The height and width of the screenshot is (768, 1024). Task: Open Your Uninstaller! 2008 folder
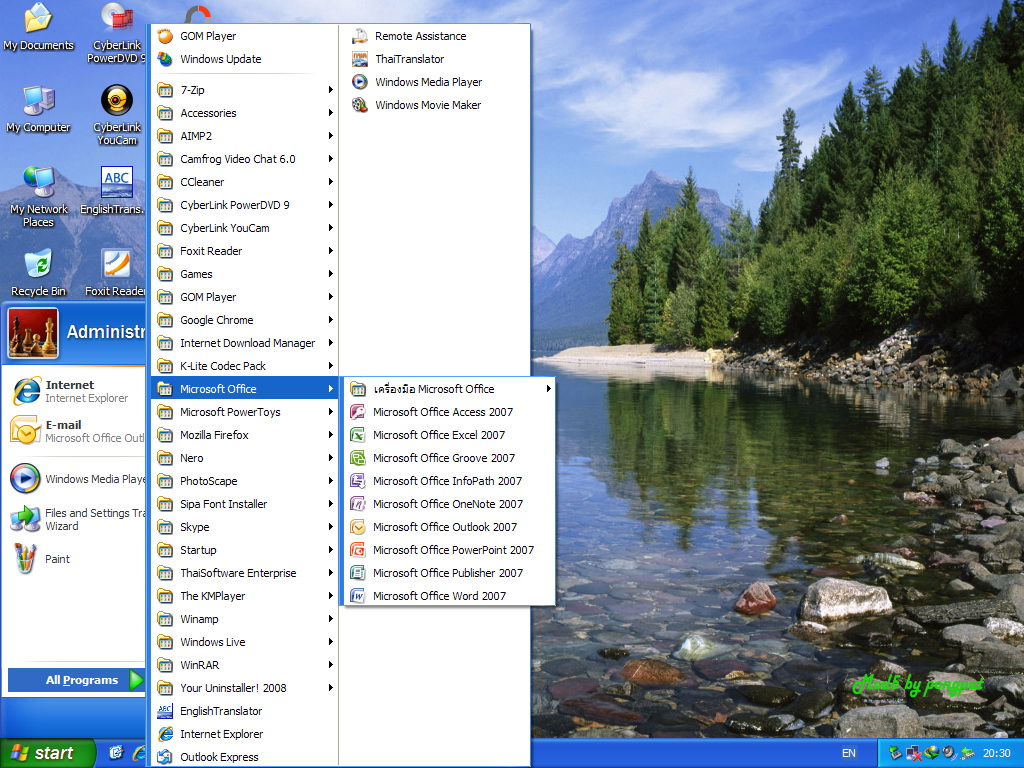point(245,688)
